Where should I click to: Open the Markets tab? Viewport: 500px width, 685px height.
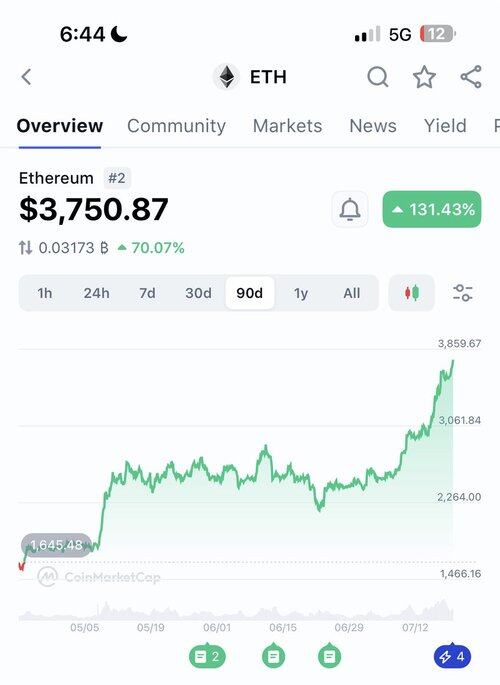(287, 126)
